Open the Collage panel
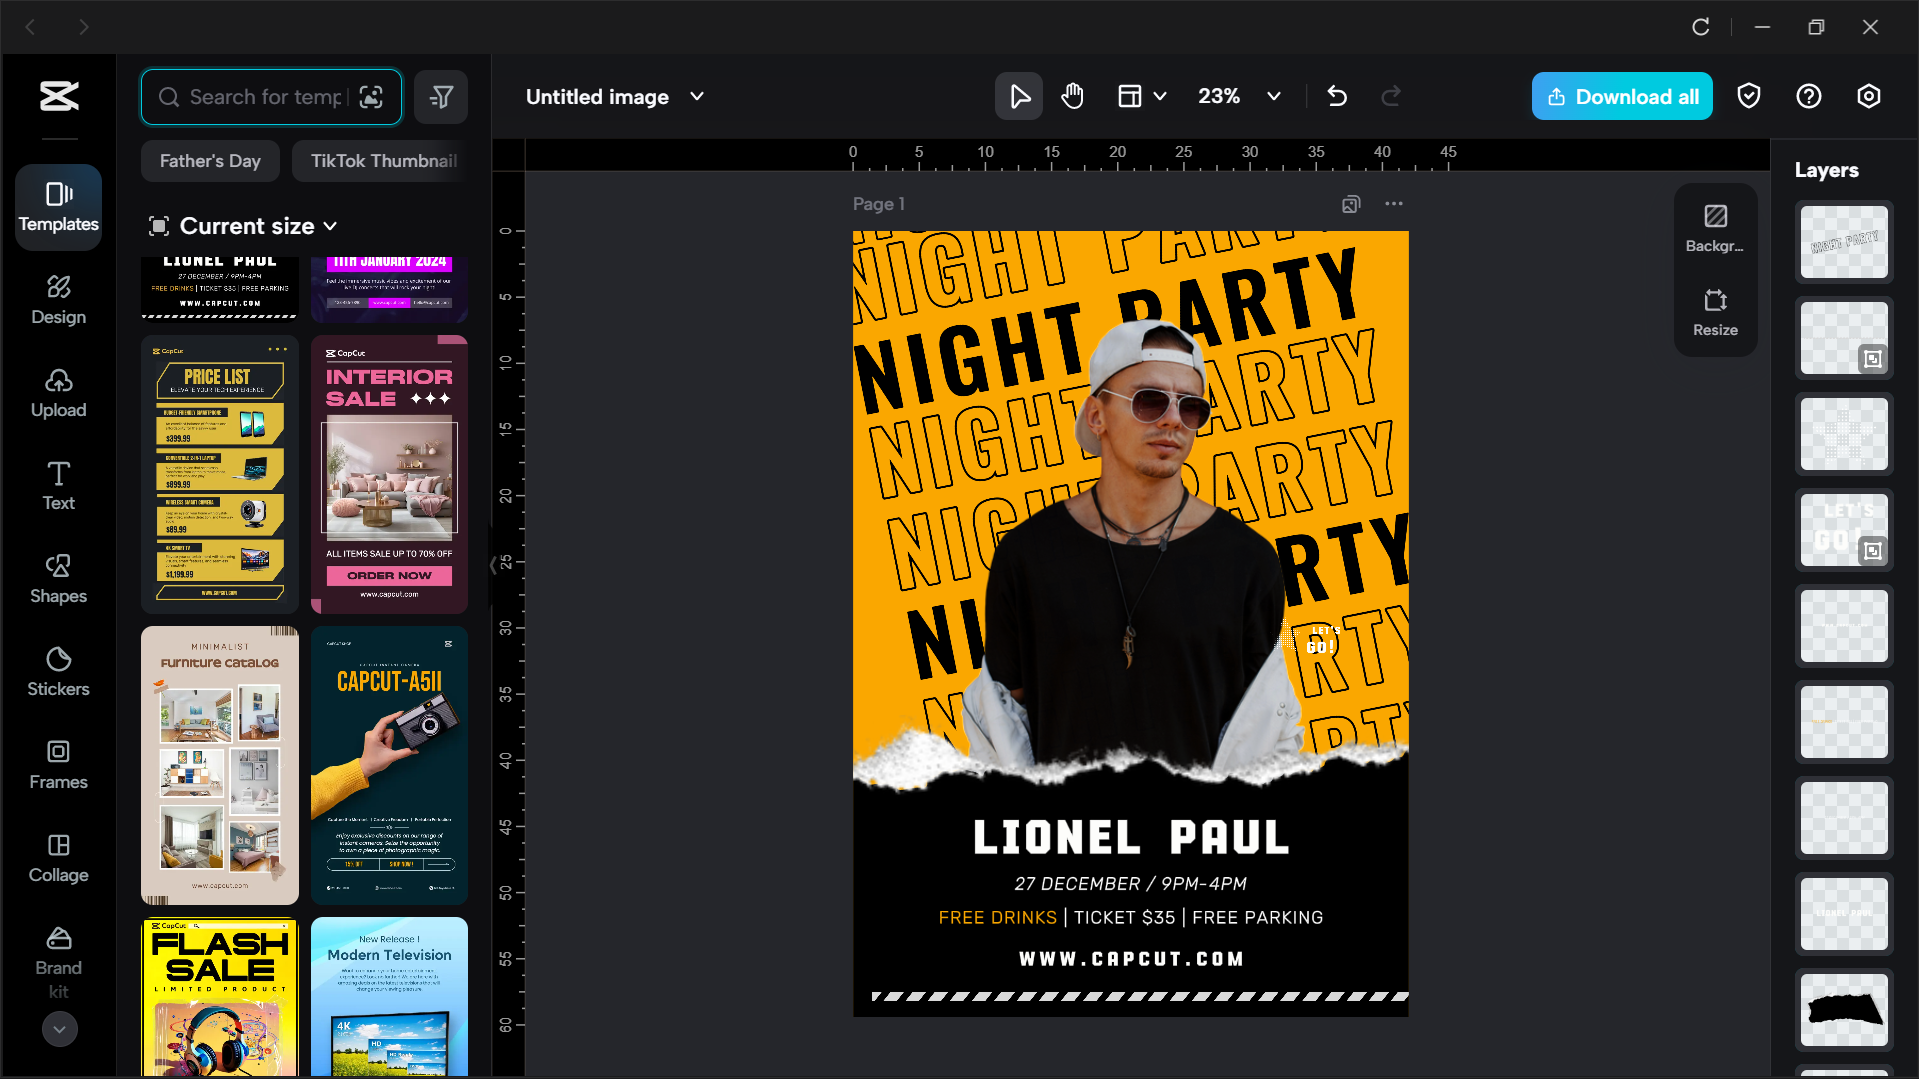 tap(58, 858)
